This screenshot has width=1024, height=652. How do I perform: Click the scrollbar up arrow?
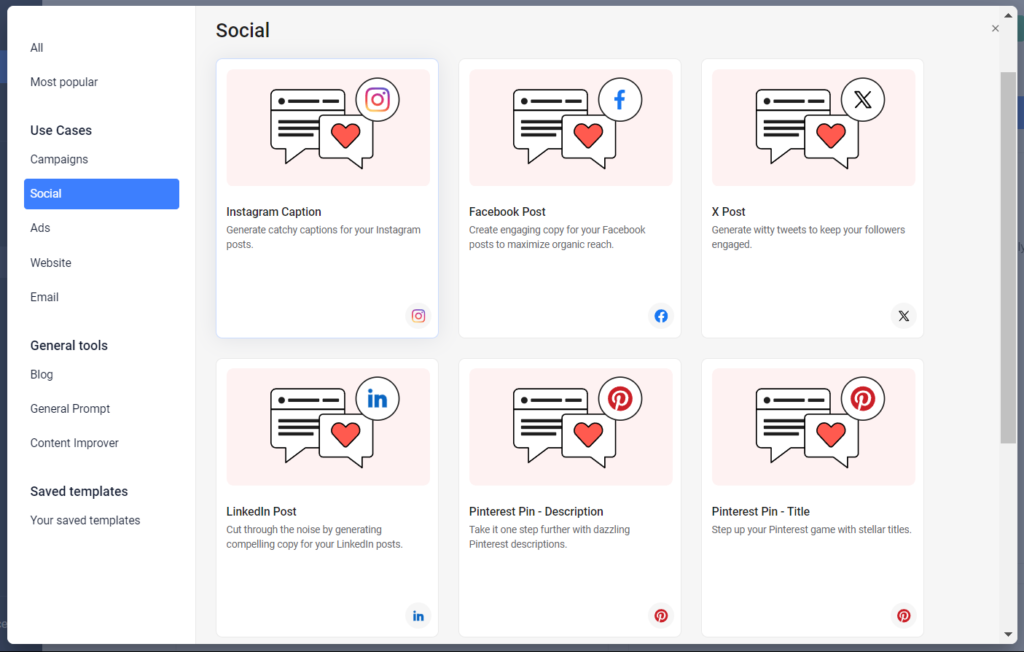[x=1008, y=15]
